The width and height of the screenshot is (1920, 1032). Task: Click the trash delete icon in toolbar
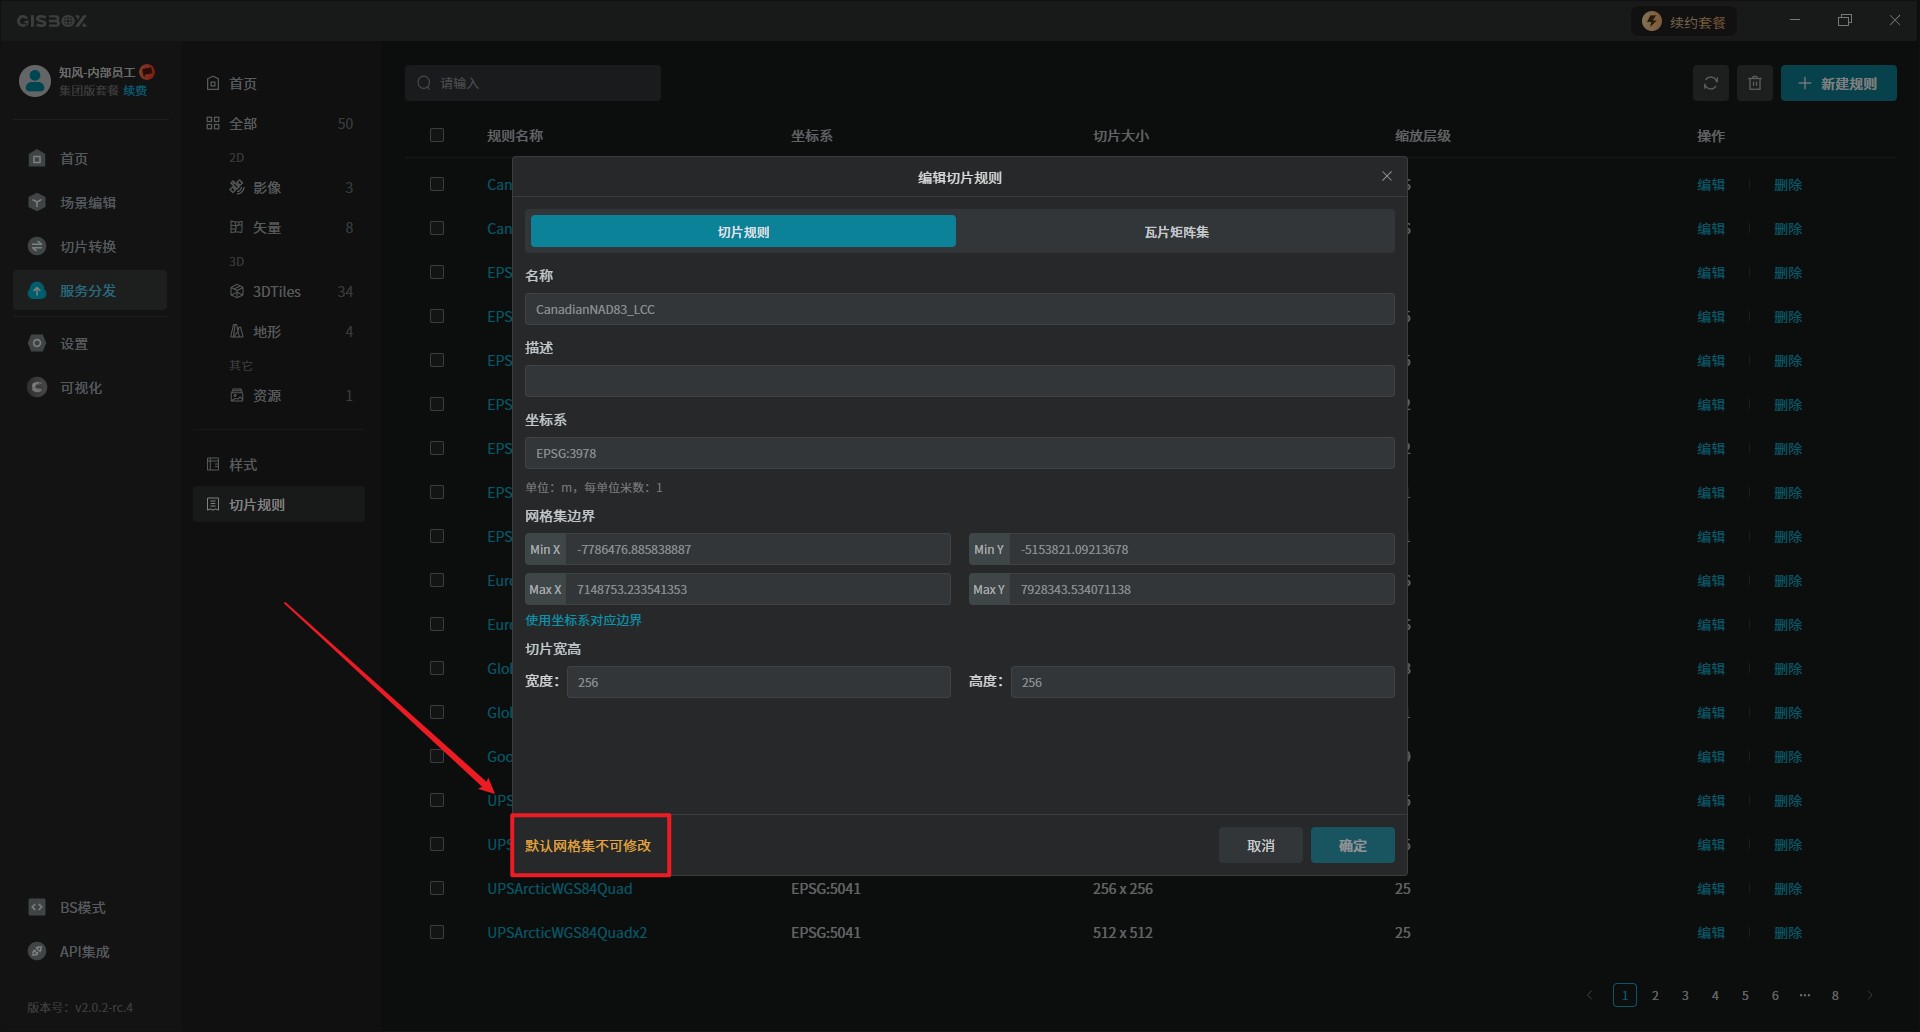pyautogui.click(x=1754, y=83)
